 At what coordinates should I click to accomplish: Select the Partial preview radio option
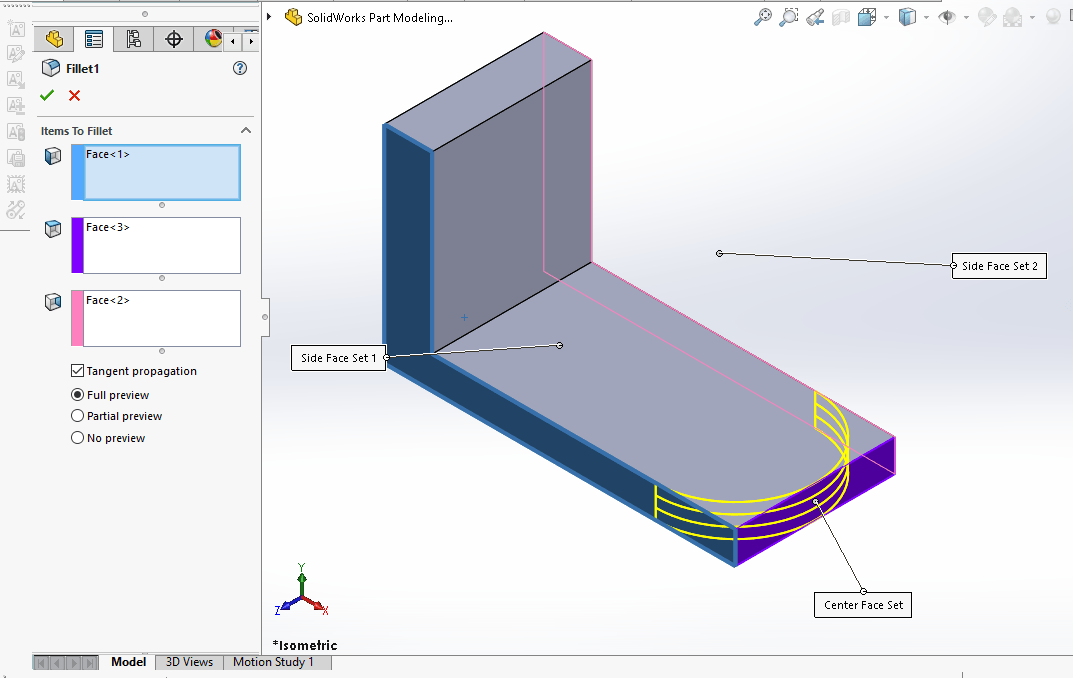tap(78, 416)
